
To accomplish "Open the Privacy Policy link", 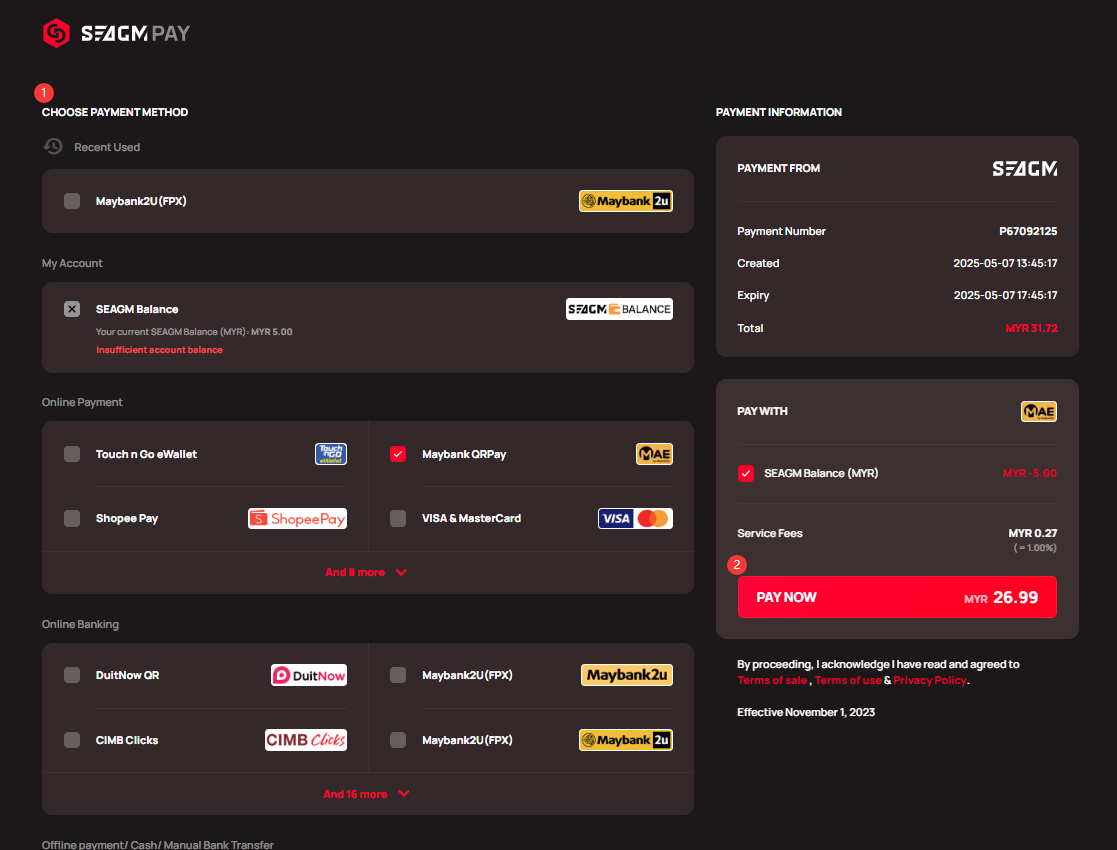I will point(930,680).
